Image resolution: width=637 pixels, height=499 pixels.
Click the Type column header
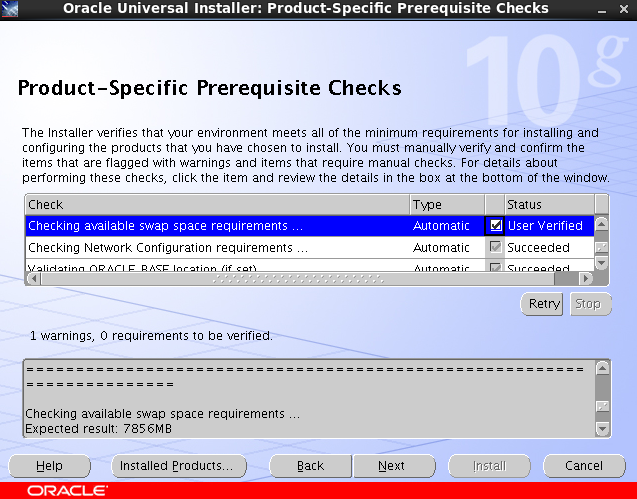447,204
